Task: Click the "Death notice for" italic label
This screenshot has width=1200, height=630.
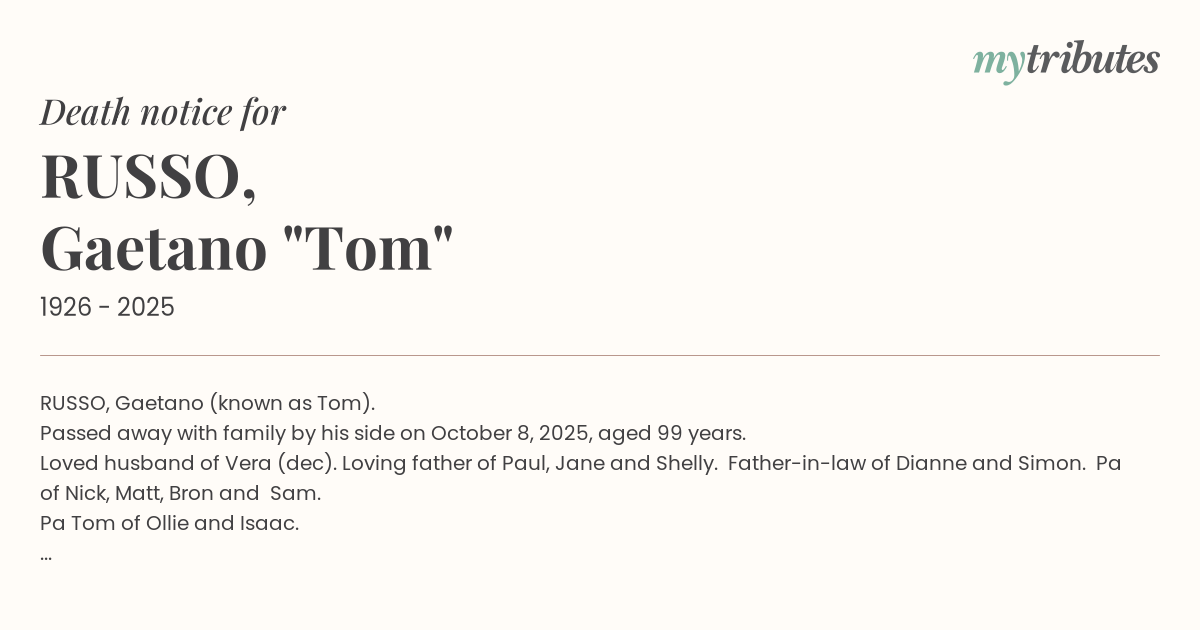Action: point(163,112)
